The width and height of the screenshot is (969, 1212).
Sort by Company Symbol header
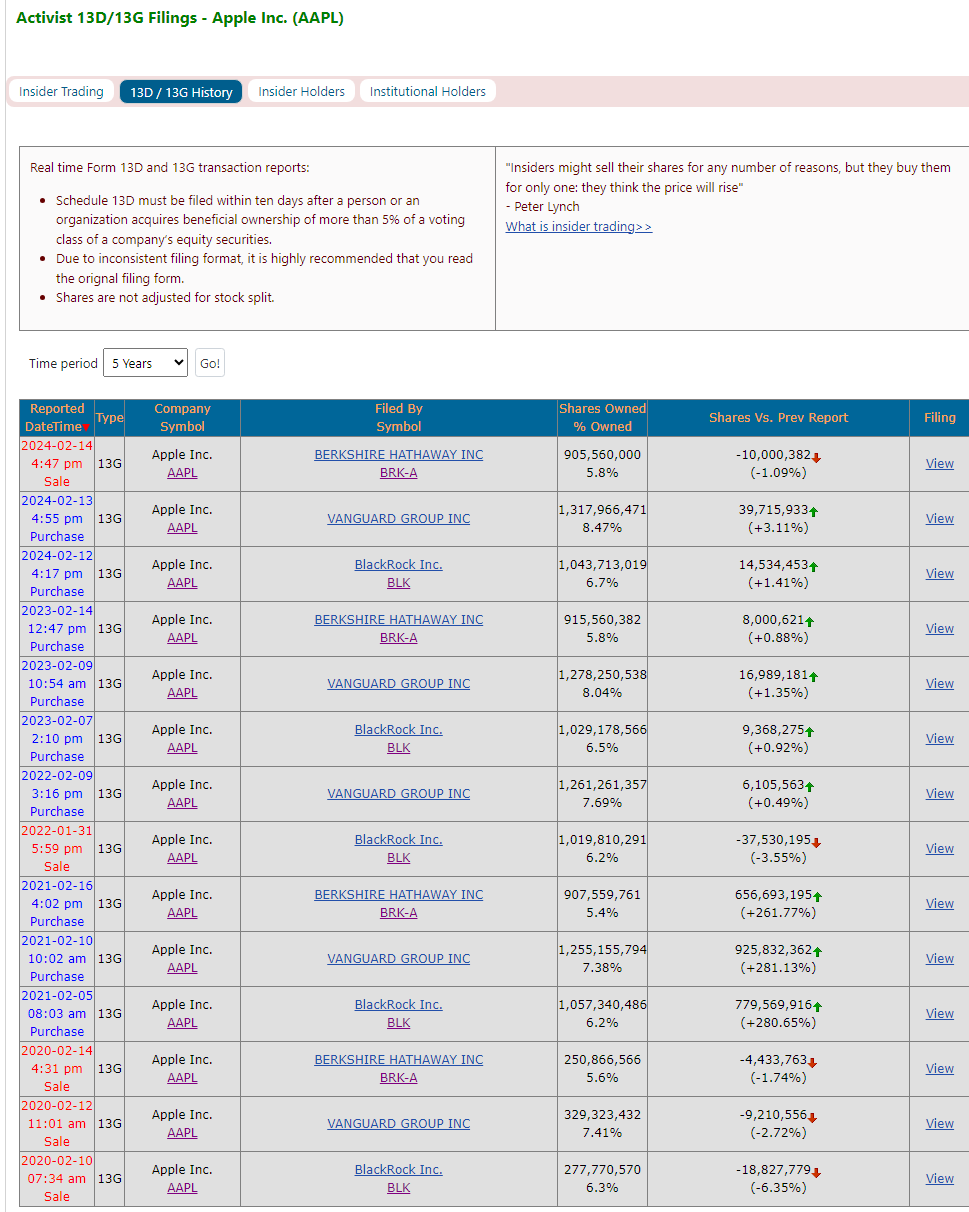point(182,418)
